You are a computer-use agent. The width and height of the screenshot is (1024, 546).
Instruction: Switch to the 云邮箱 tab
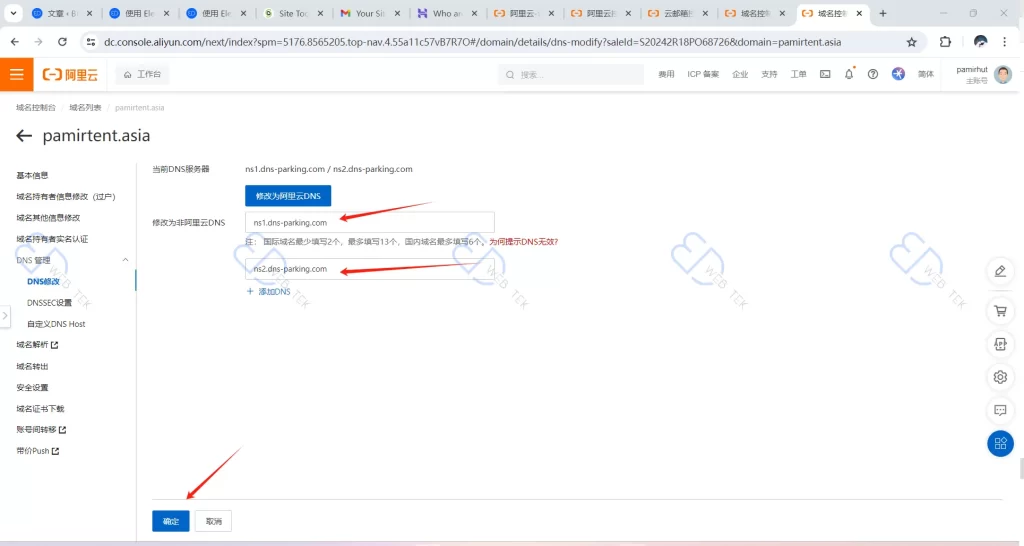tap(679, 13)
